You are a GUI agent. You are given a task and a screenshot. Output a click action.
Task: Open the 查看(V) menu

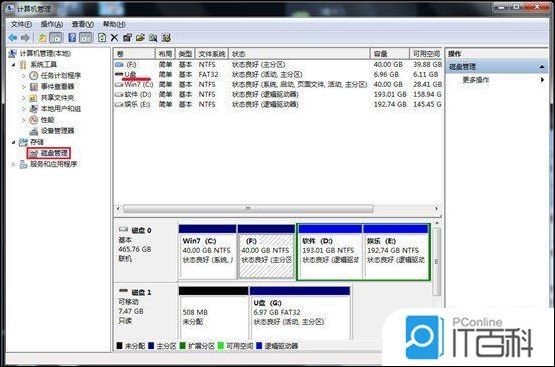[82, 24]
